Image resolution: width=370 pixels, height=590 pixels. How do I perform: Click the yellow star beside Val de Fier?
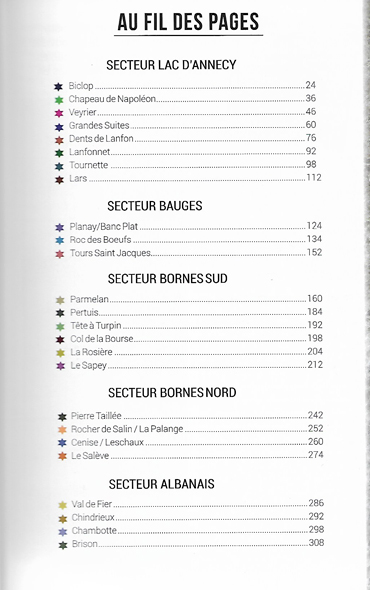click(x=62, y=505)
